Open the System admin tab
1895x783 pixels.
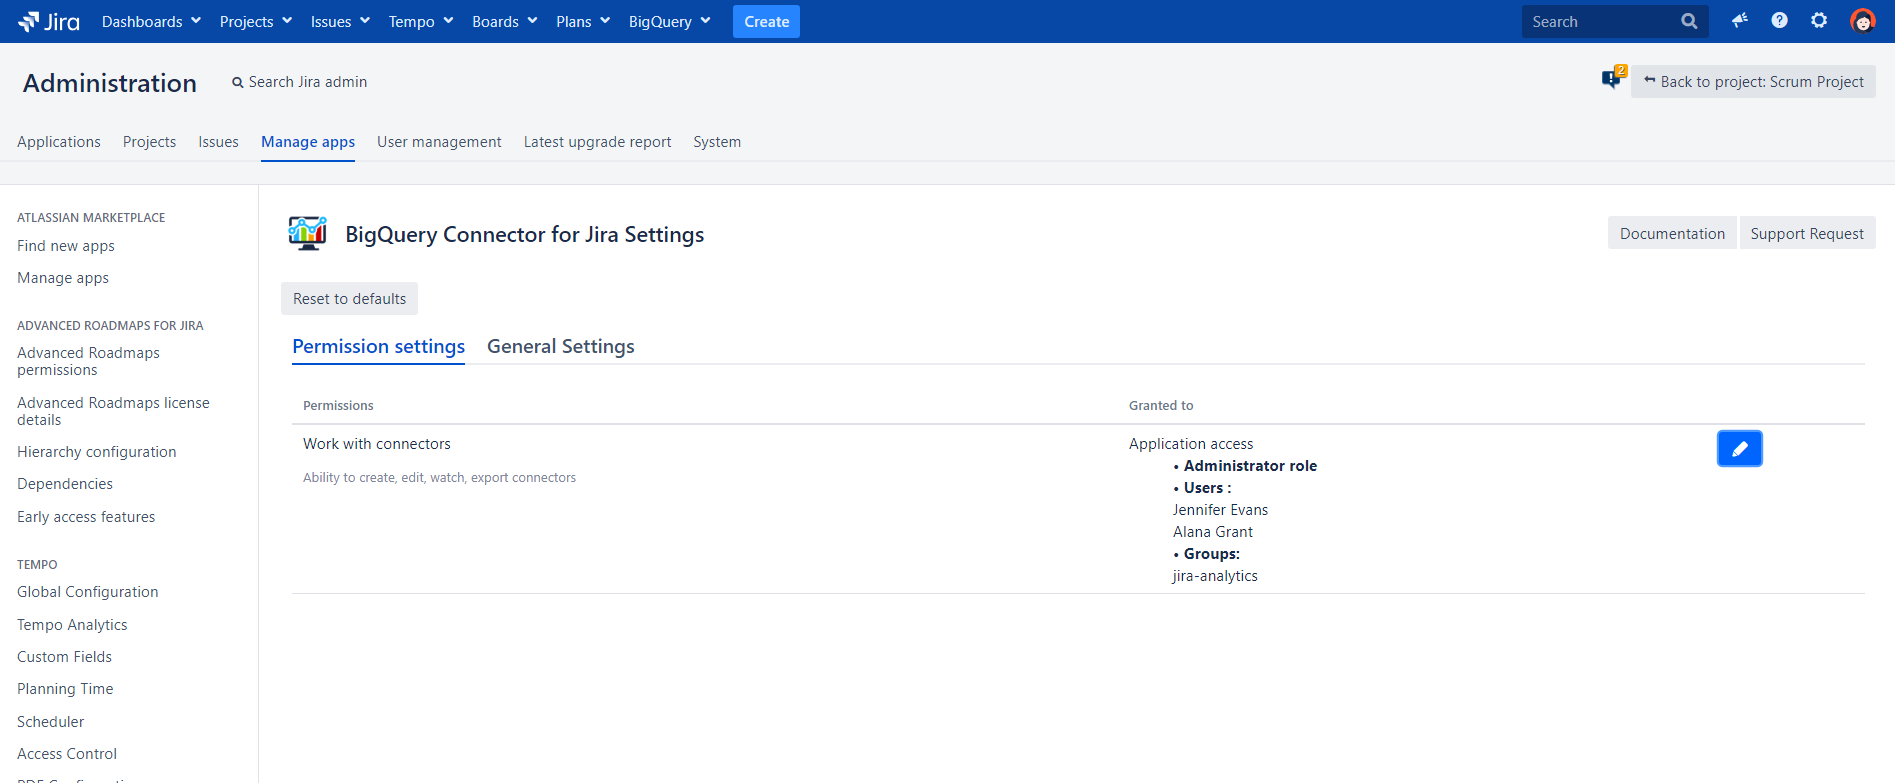(717, 142)
